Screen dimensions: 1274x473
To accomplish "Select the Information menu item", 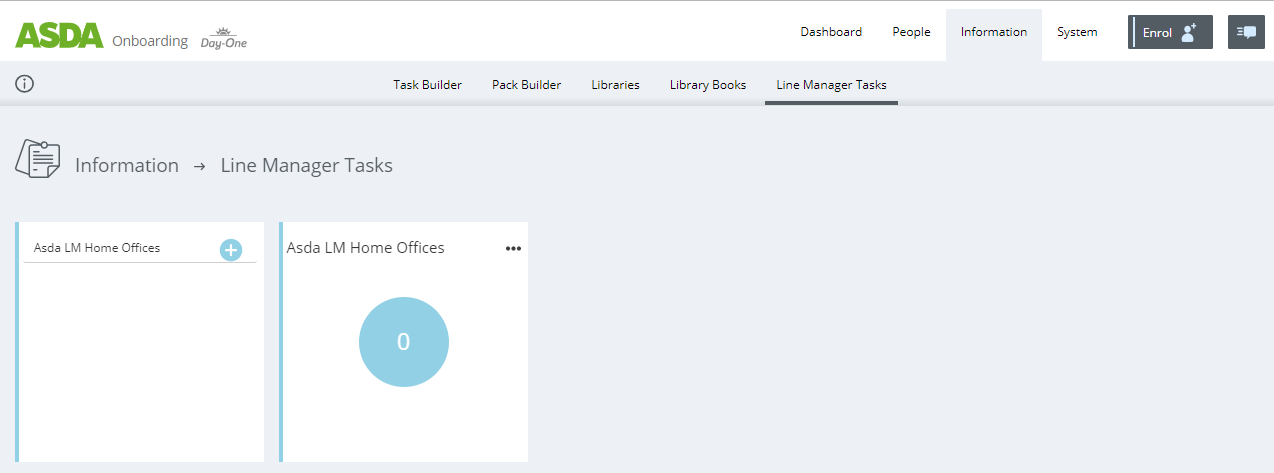I will (x=993, y=32).
